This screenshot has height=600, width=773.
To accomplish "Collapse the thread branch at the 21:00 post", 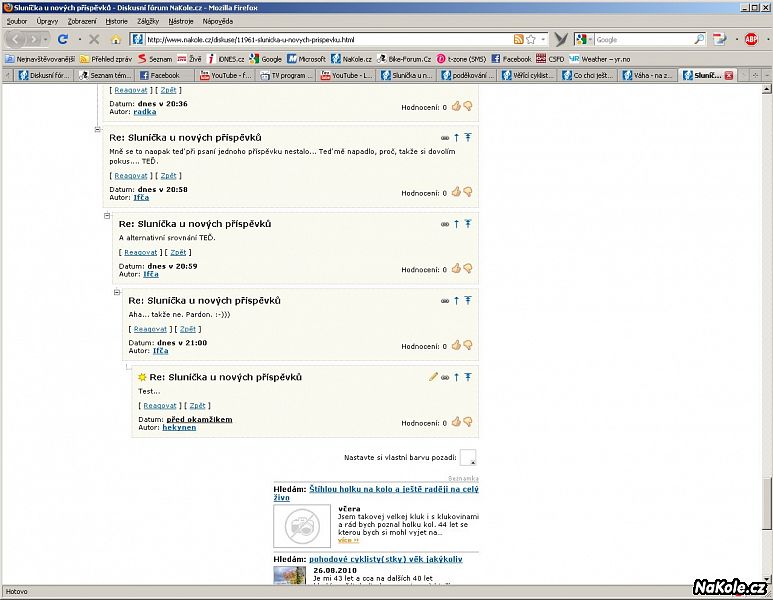I will tap(117, 293).
